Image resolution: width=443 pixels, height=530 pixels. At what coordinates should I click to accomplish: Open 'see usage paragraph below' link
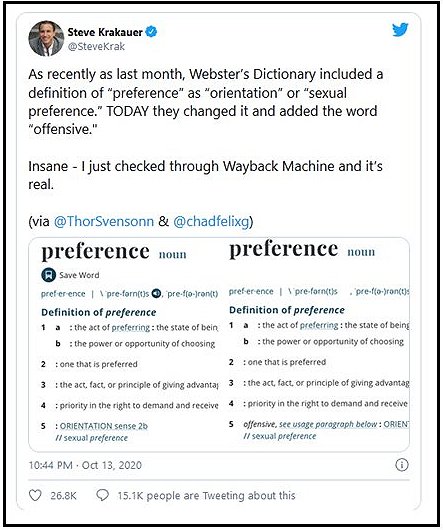pos(328,424)
